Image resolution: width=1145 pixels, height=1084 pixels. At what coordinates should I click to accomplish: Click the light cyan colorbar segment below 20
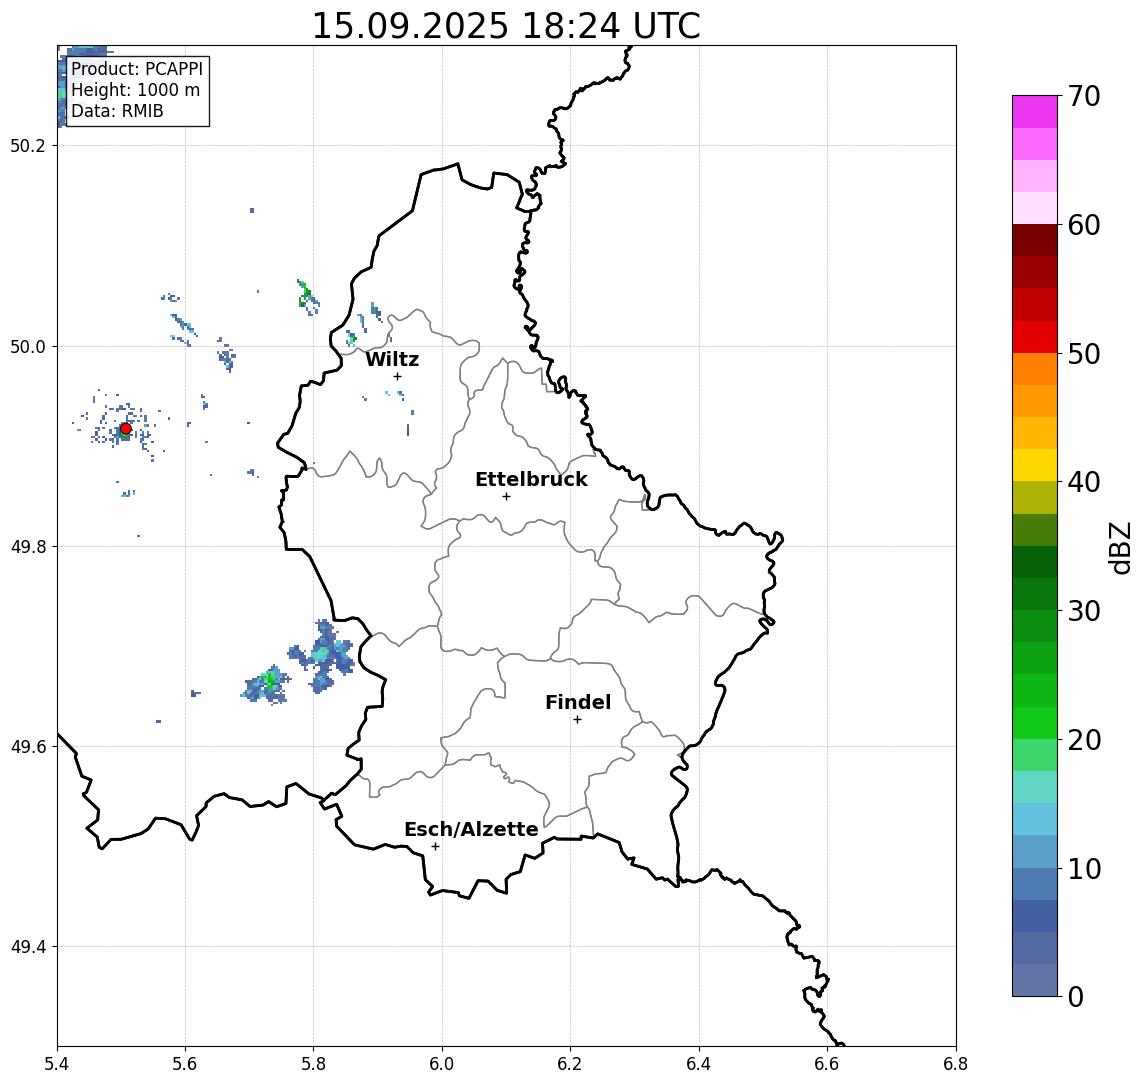(1035, 787)
